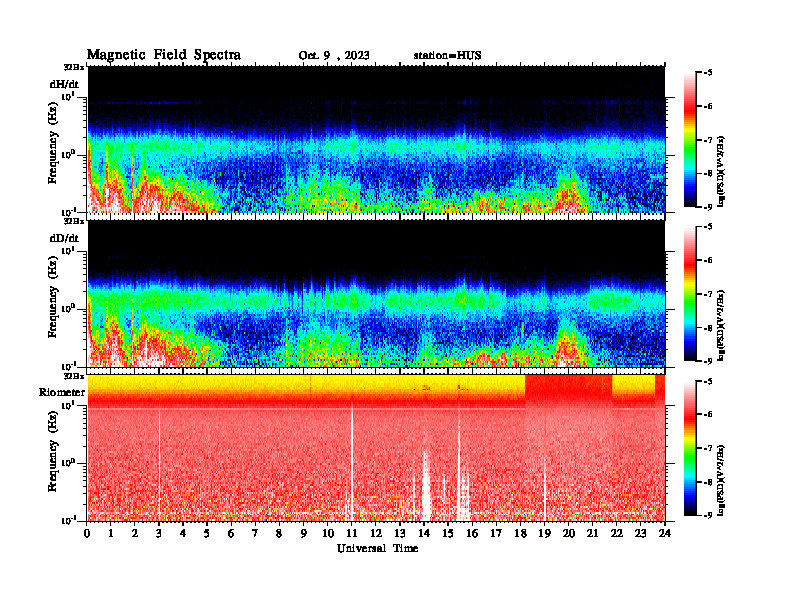The image size is (792, 612).
Task: Click the "-8" tick on Riometer colorbar
Action: (x=708, y=482)
